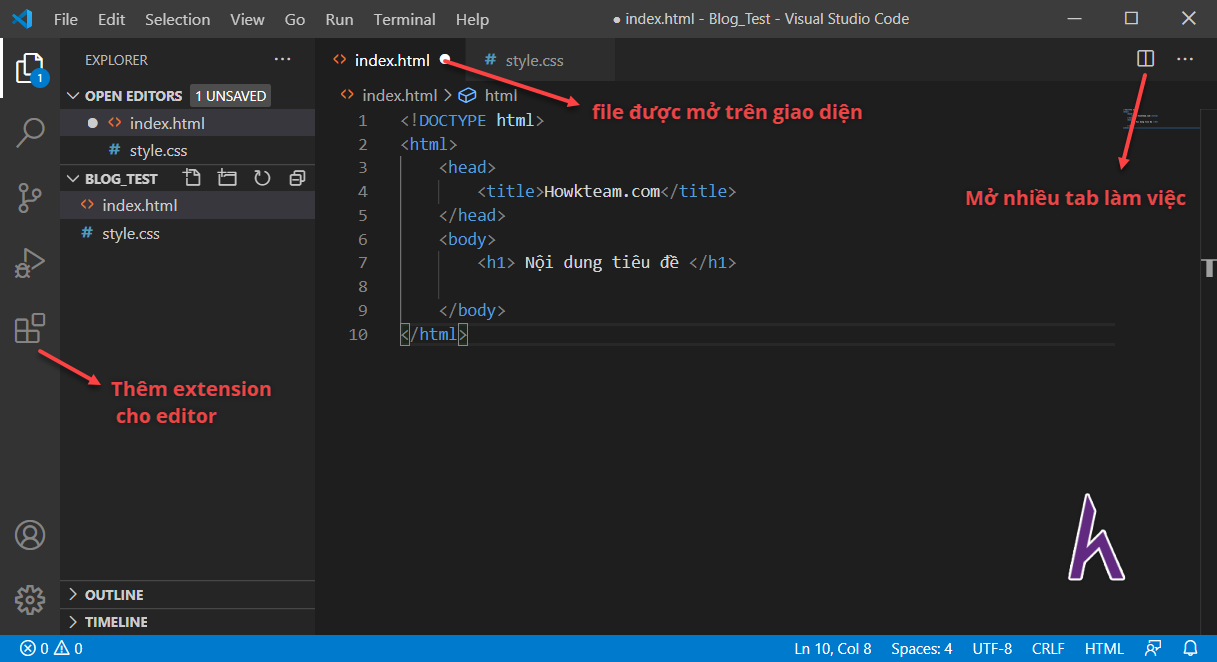
Task: Click the errors and warnings status indicator
Action: click(x=51, y=648)
